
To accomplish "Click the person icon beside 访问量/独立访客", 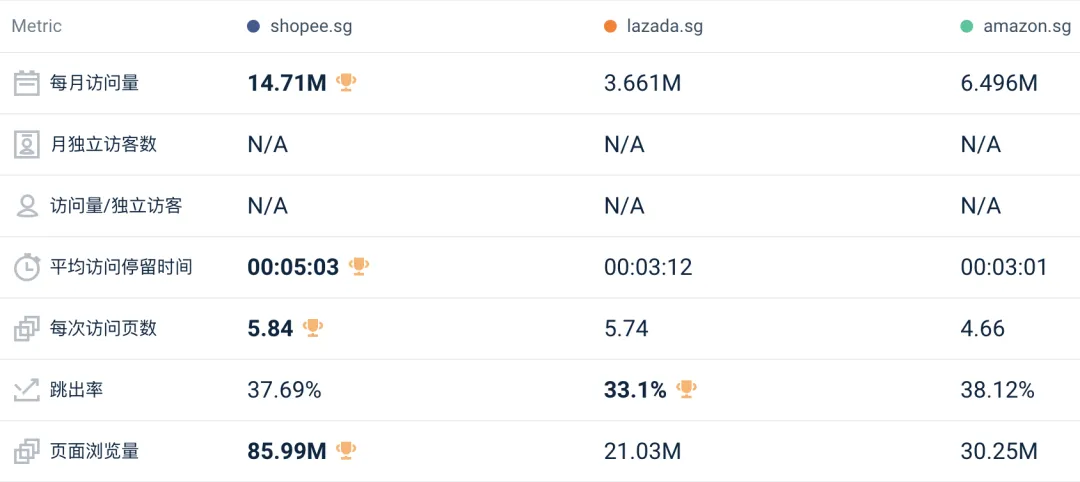I will [26, 206].
